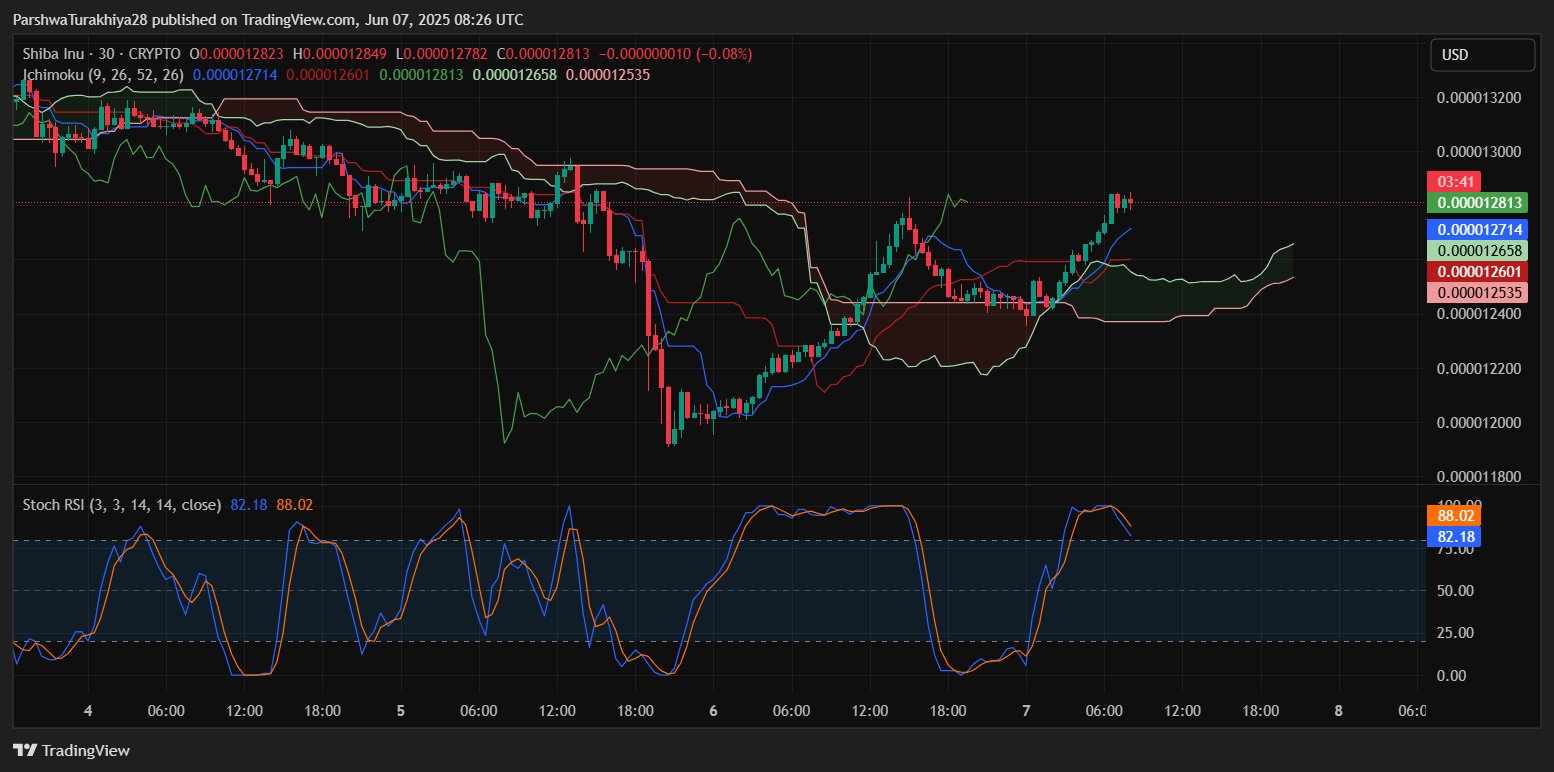Click the red 03:41 countdown label
1554x772 pixels.
(x=1451, y=182)
